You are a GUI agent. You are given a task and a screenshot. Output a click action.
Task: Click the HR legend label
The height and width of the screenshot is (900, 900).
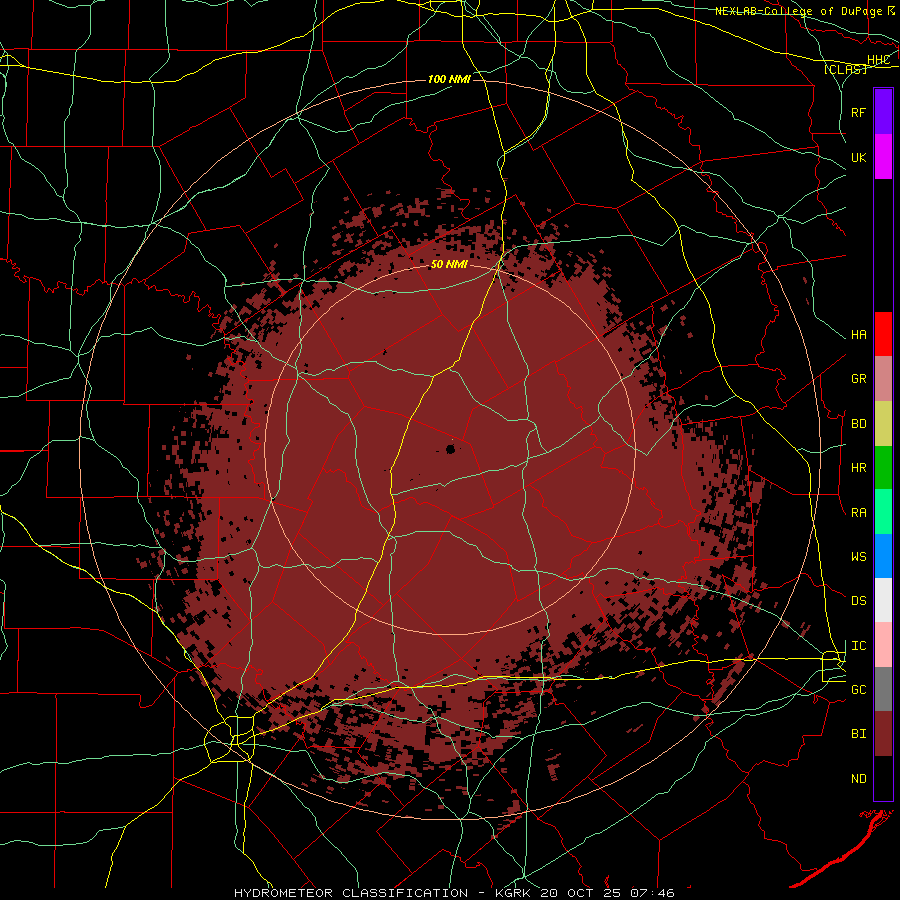click(858, 468)
